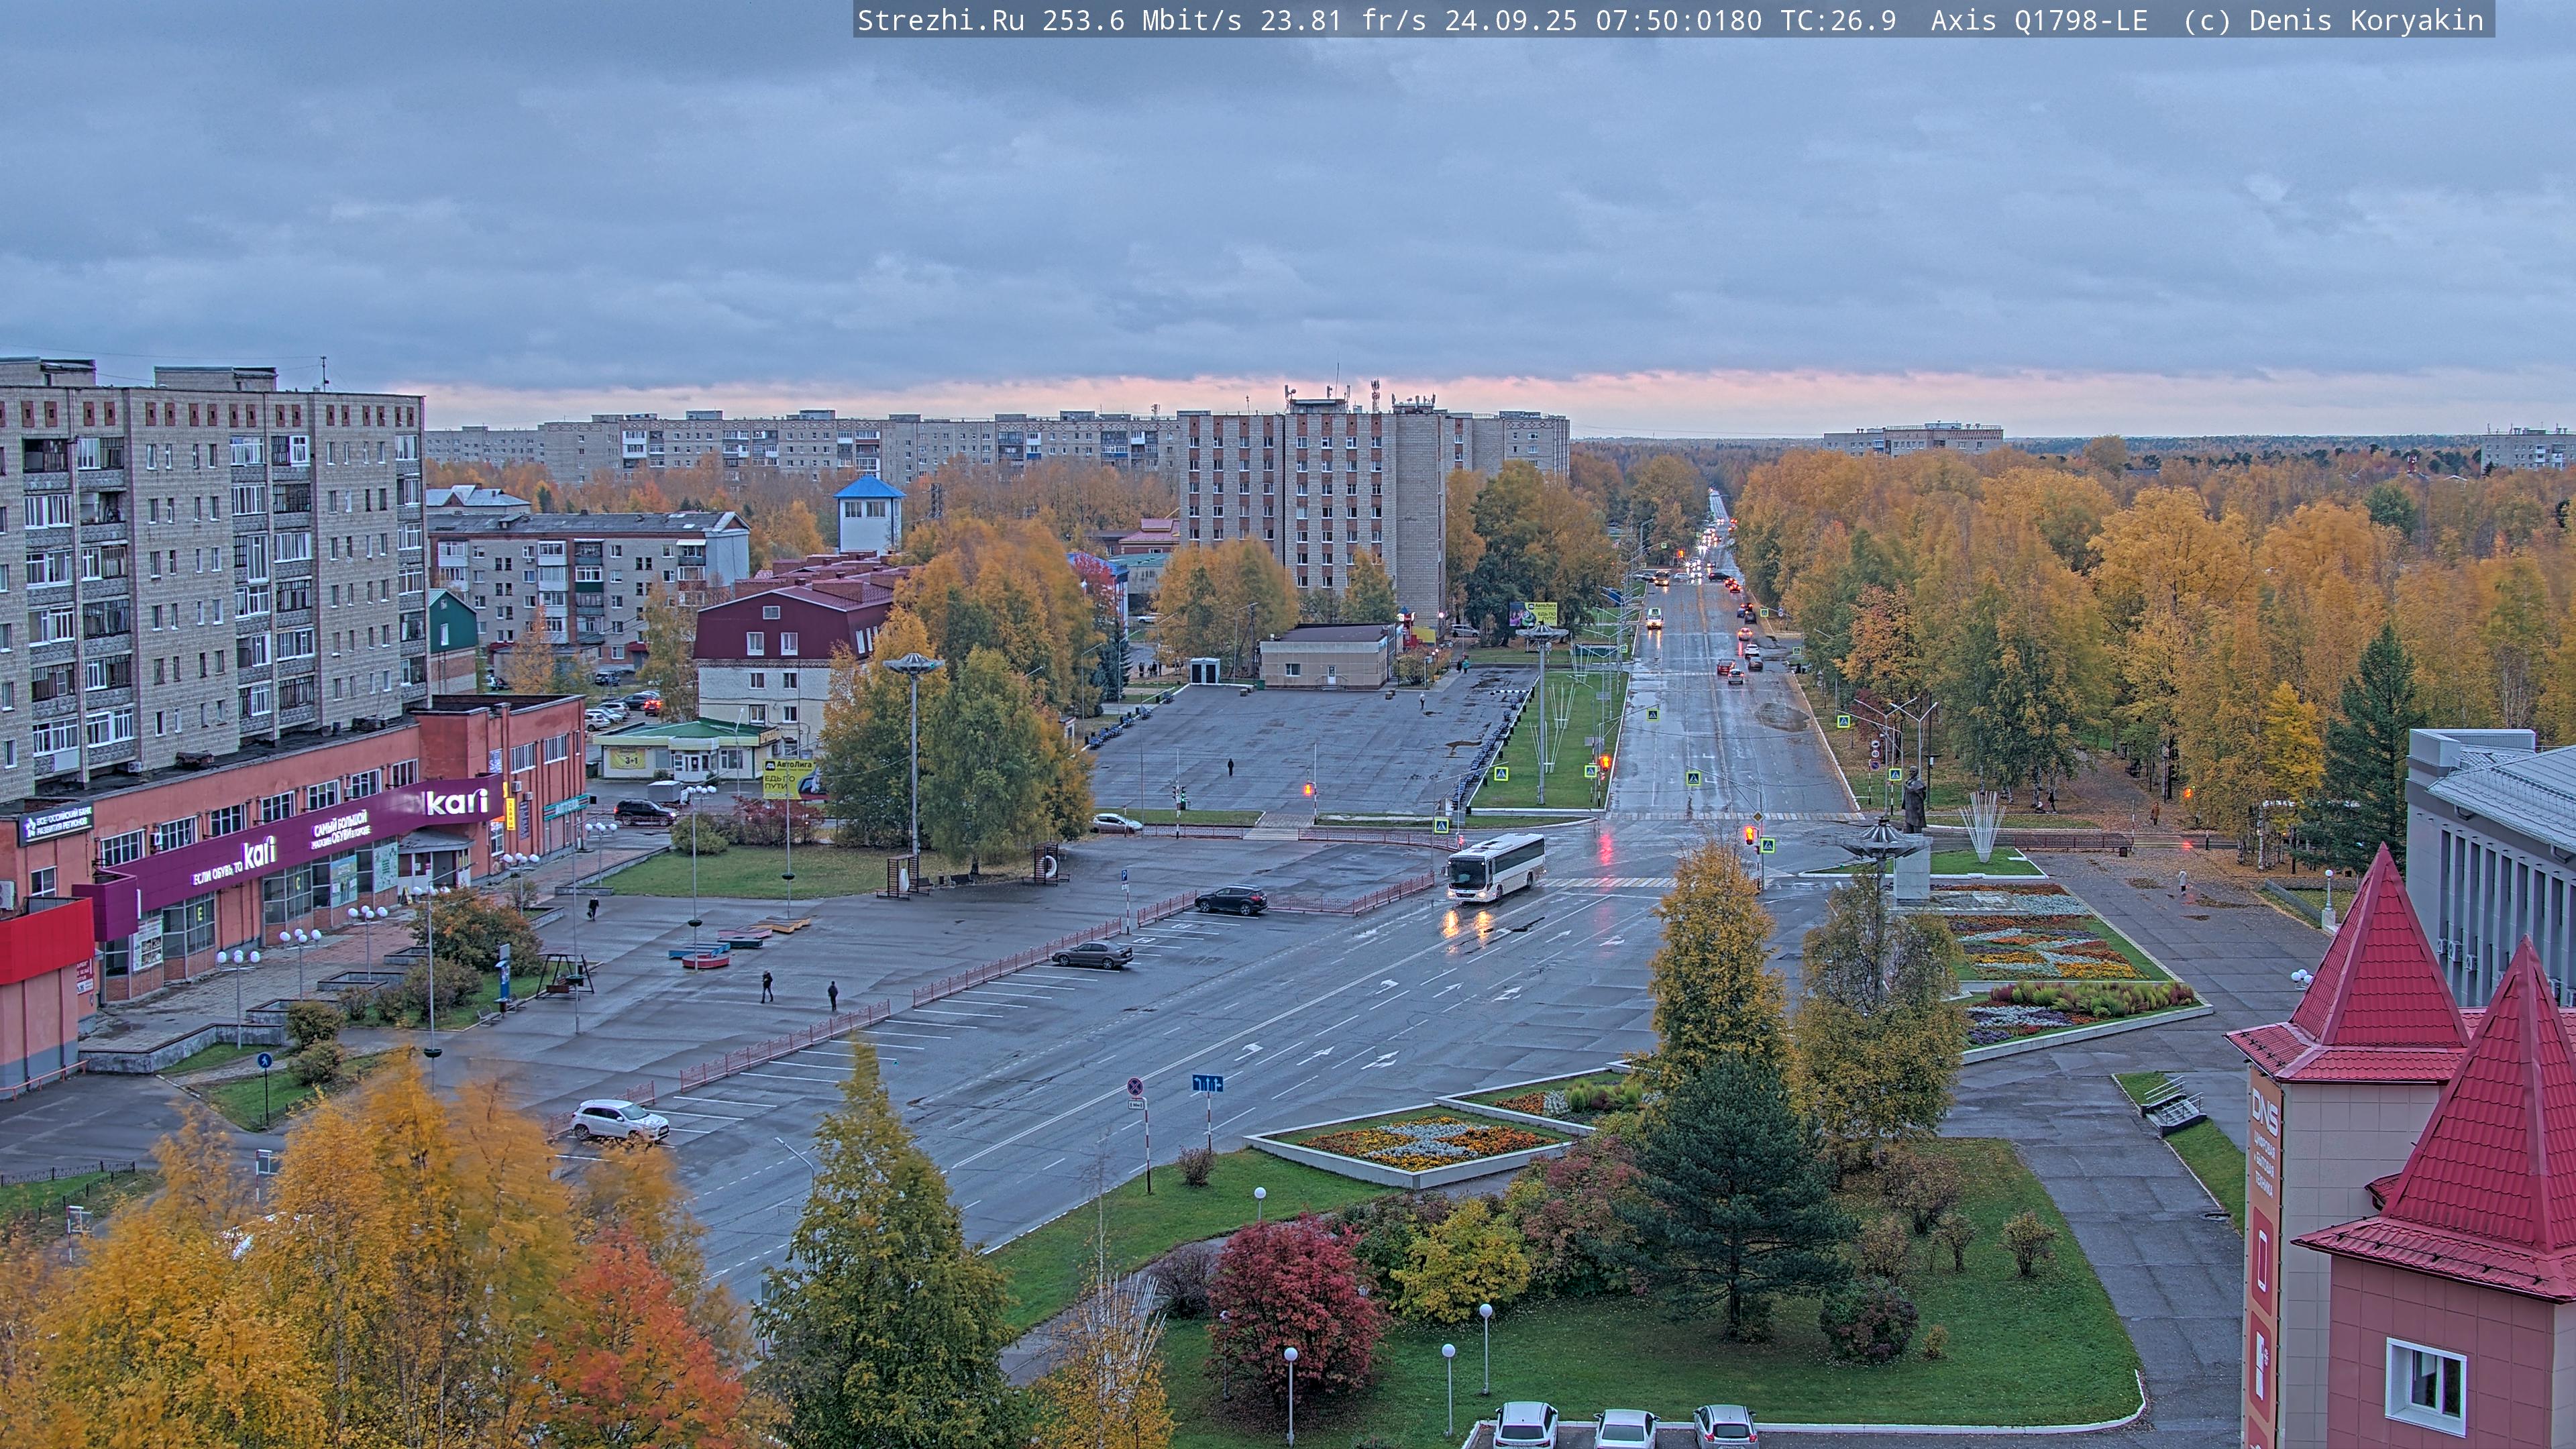The image size is (2576, 1449).
Task: Click the TC:26.9 temperature readout
Action: point(1838,20)
